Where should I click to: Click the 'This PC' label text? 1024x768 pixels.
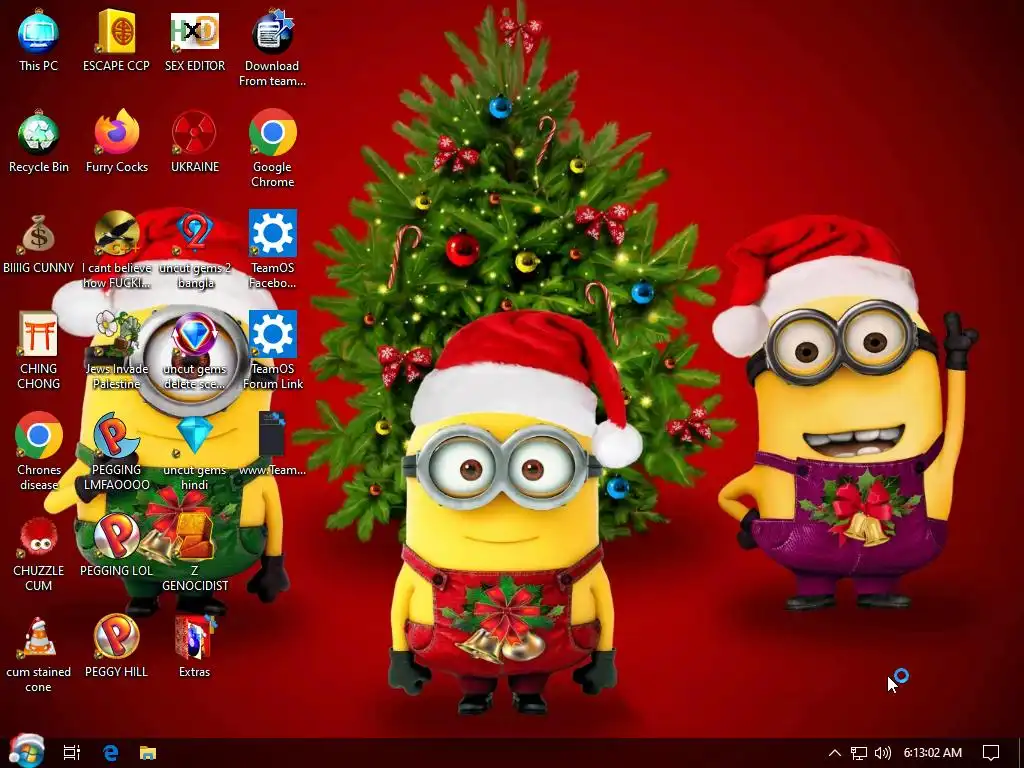[39, 66]
